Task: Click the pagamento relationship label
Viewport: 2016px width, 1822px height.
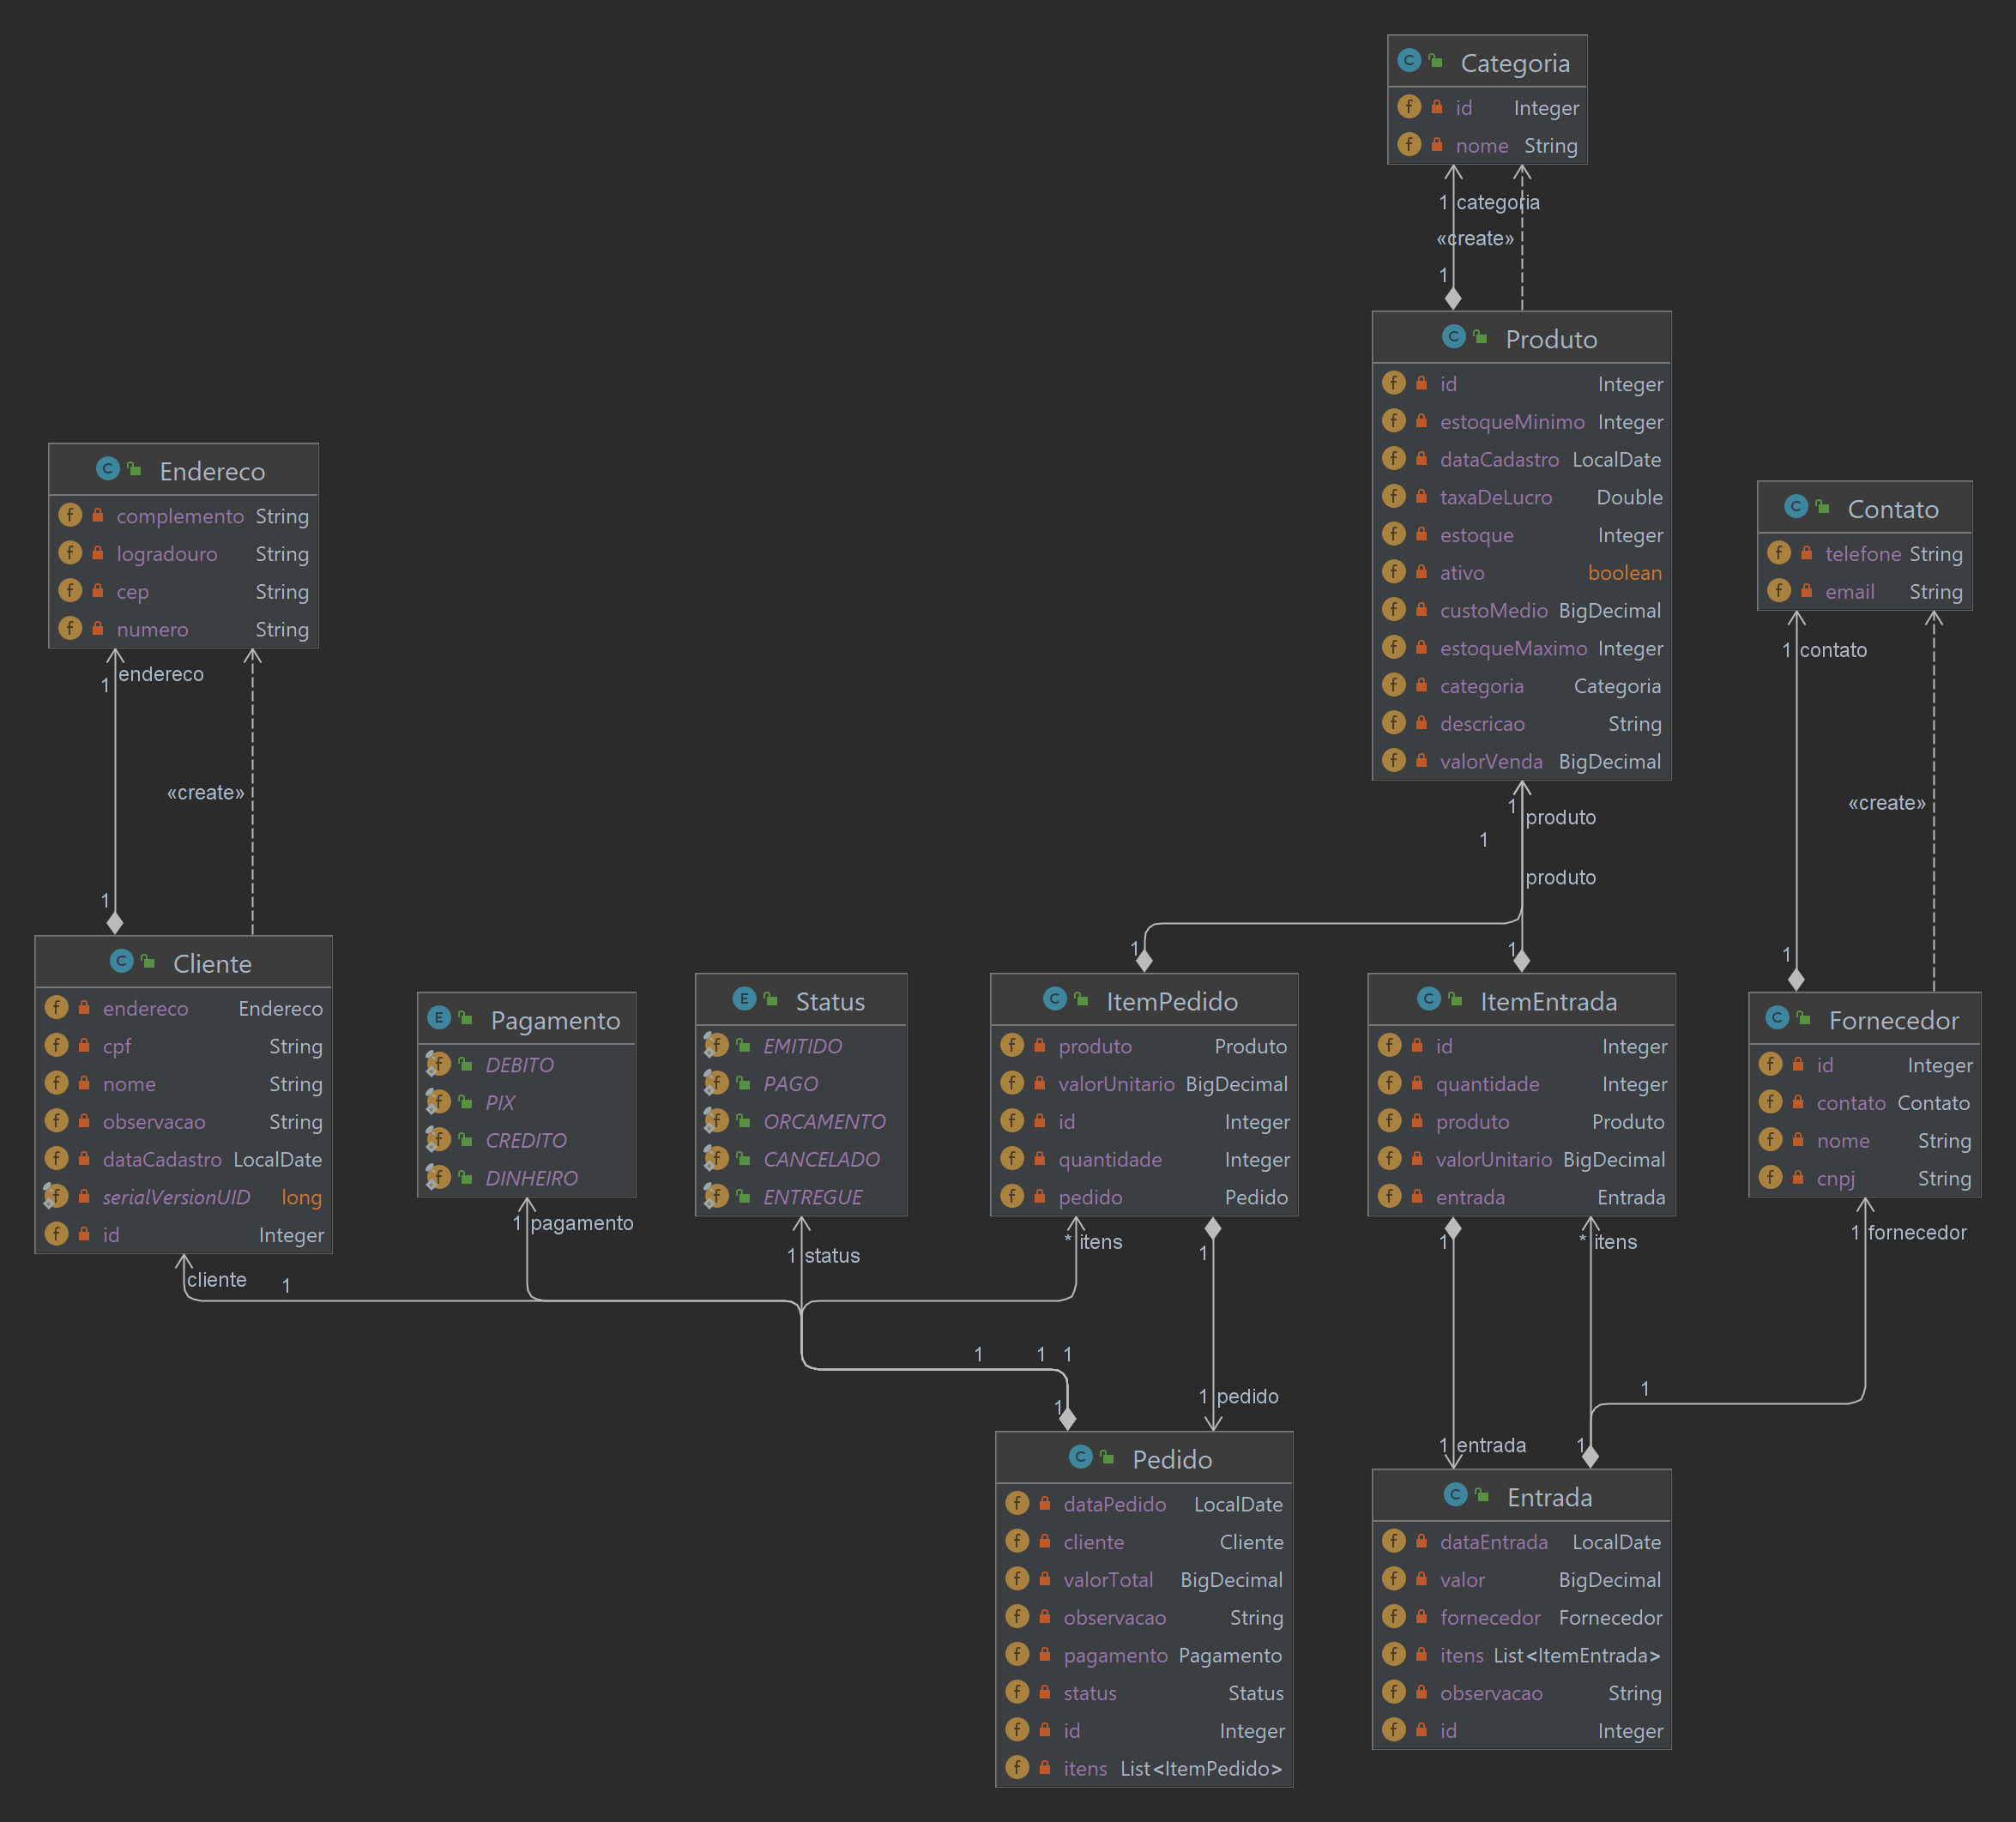Action: pyautogui.click(x=581, y=1223)
